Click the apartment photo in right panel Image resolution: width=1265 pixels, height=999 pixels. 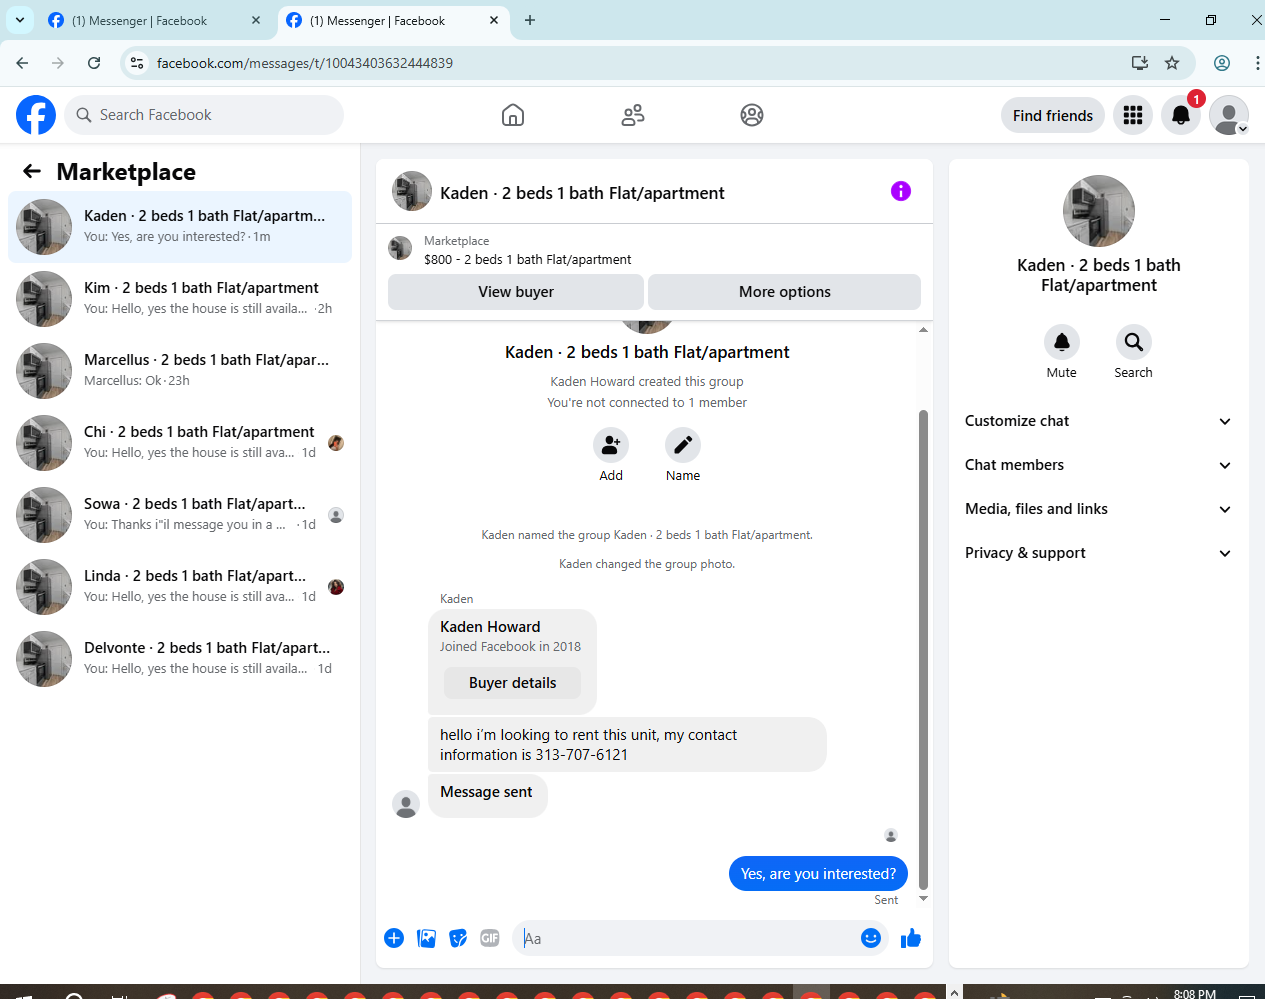[x=1099, y=211]
